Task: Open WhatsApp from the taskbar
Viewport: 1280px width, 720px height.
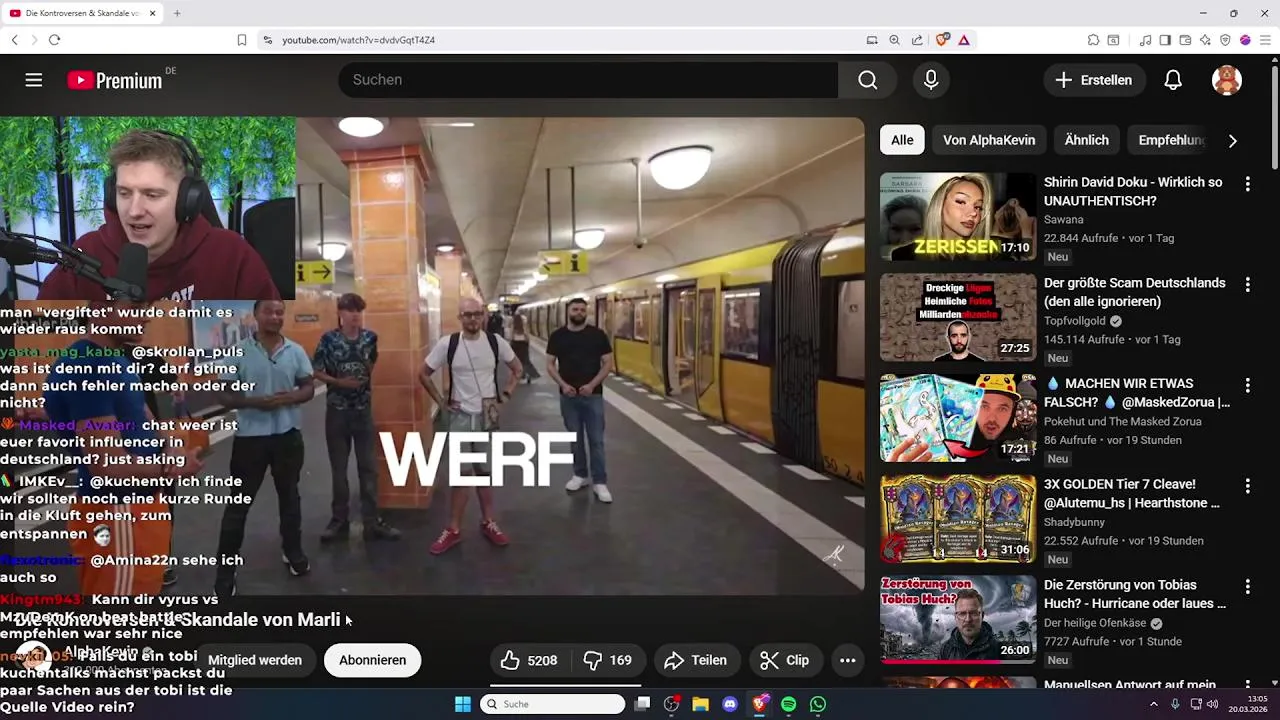Action: click(818, 704)
